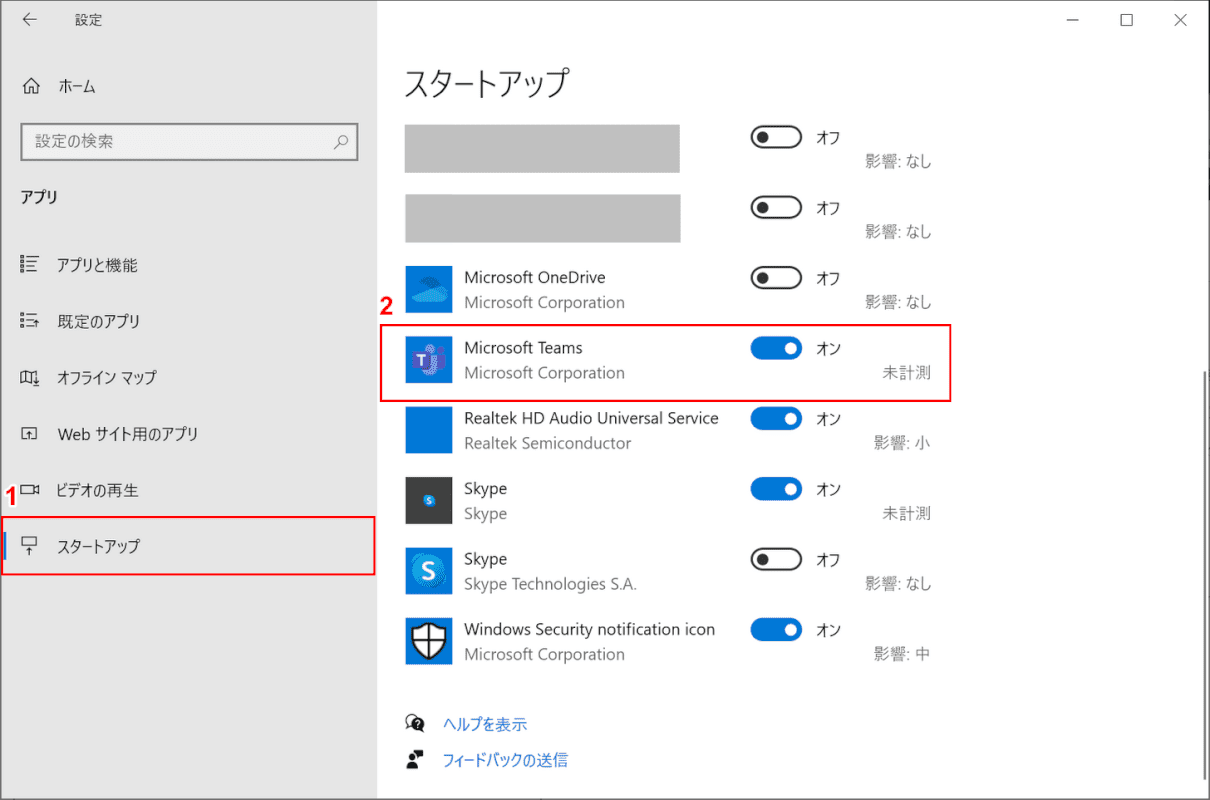Select スタートアップ in sidebar
The width and height of the screenshot is (1210, 800).
(x=188, y=546)
